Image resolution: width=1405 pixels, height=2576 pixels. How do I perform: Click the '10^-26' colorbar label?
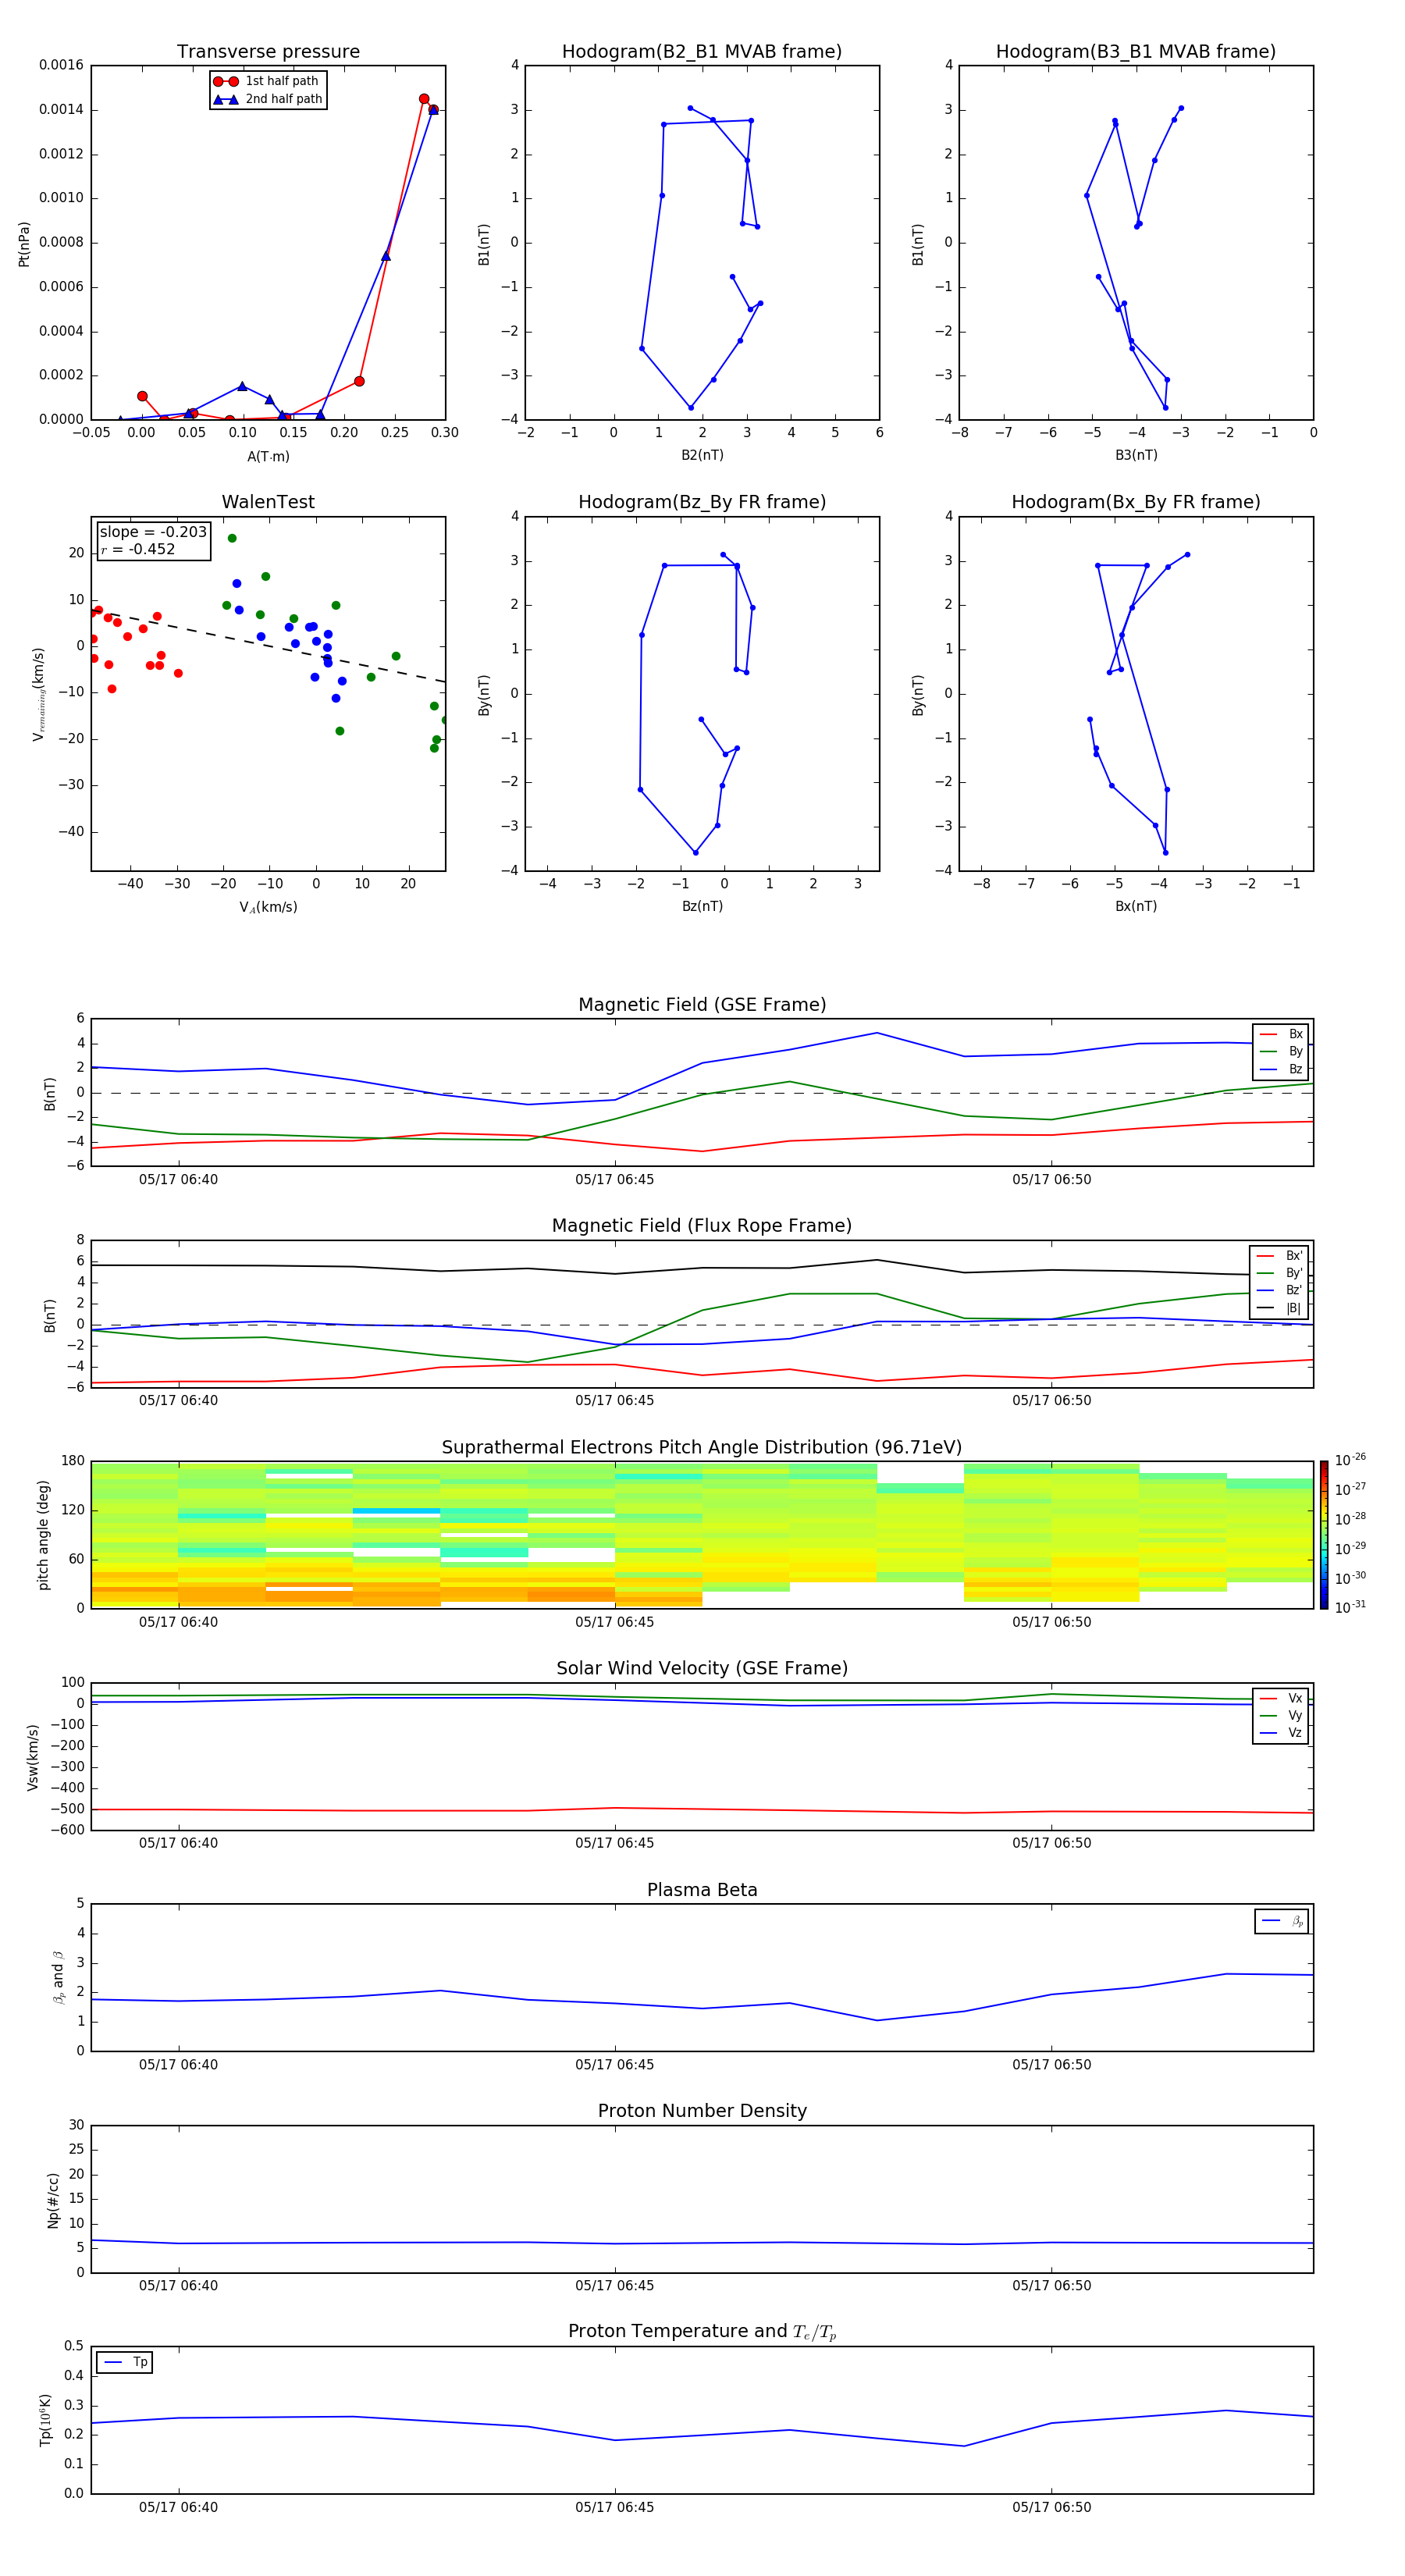(1350, 1460)
